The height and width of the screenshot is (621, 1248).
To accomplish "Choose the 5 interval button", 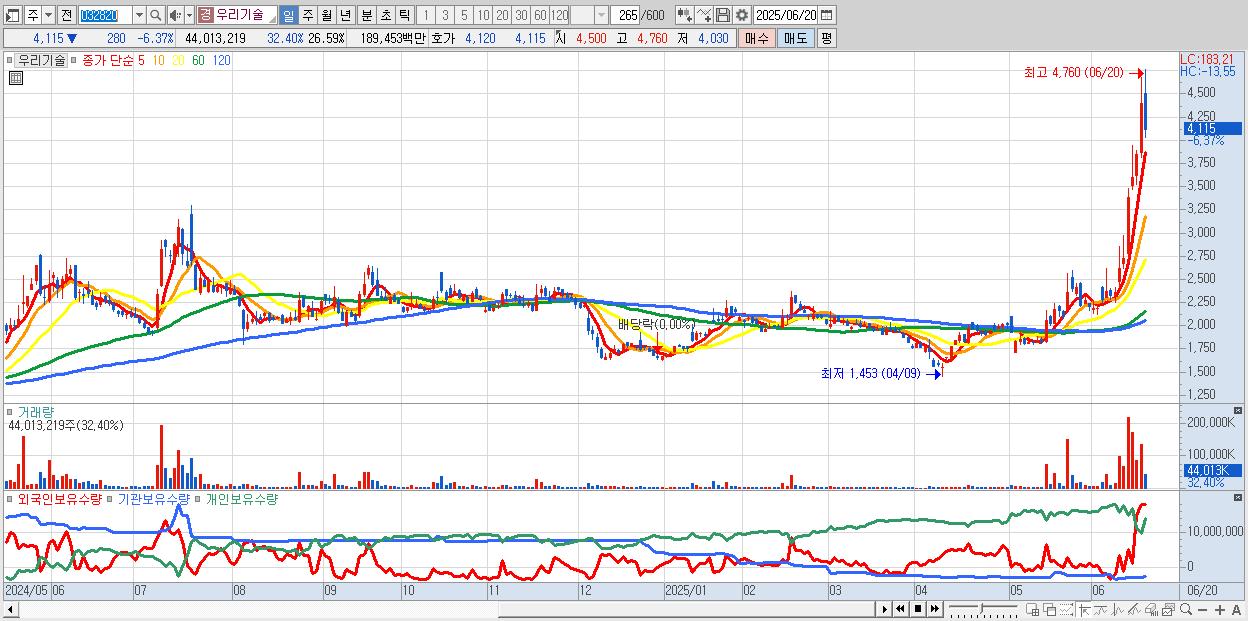I will (x=464, y=15).
